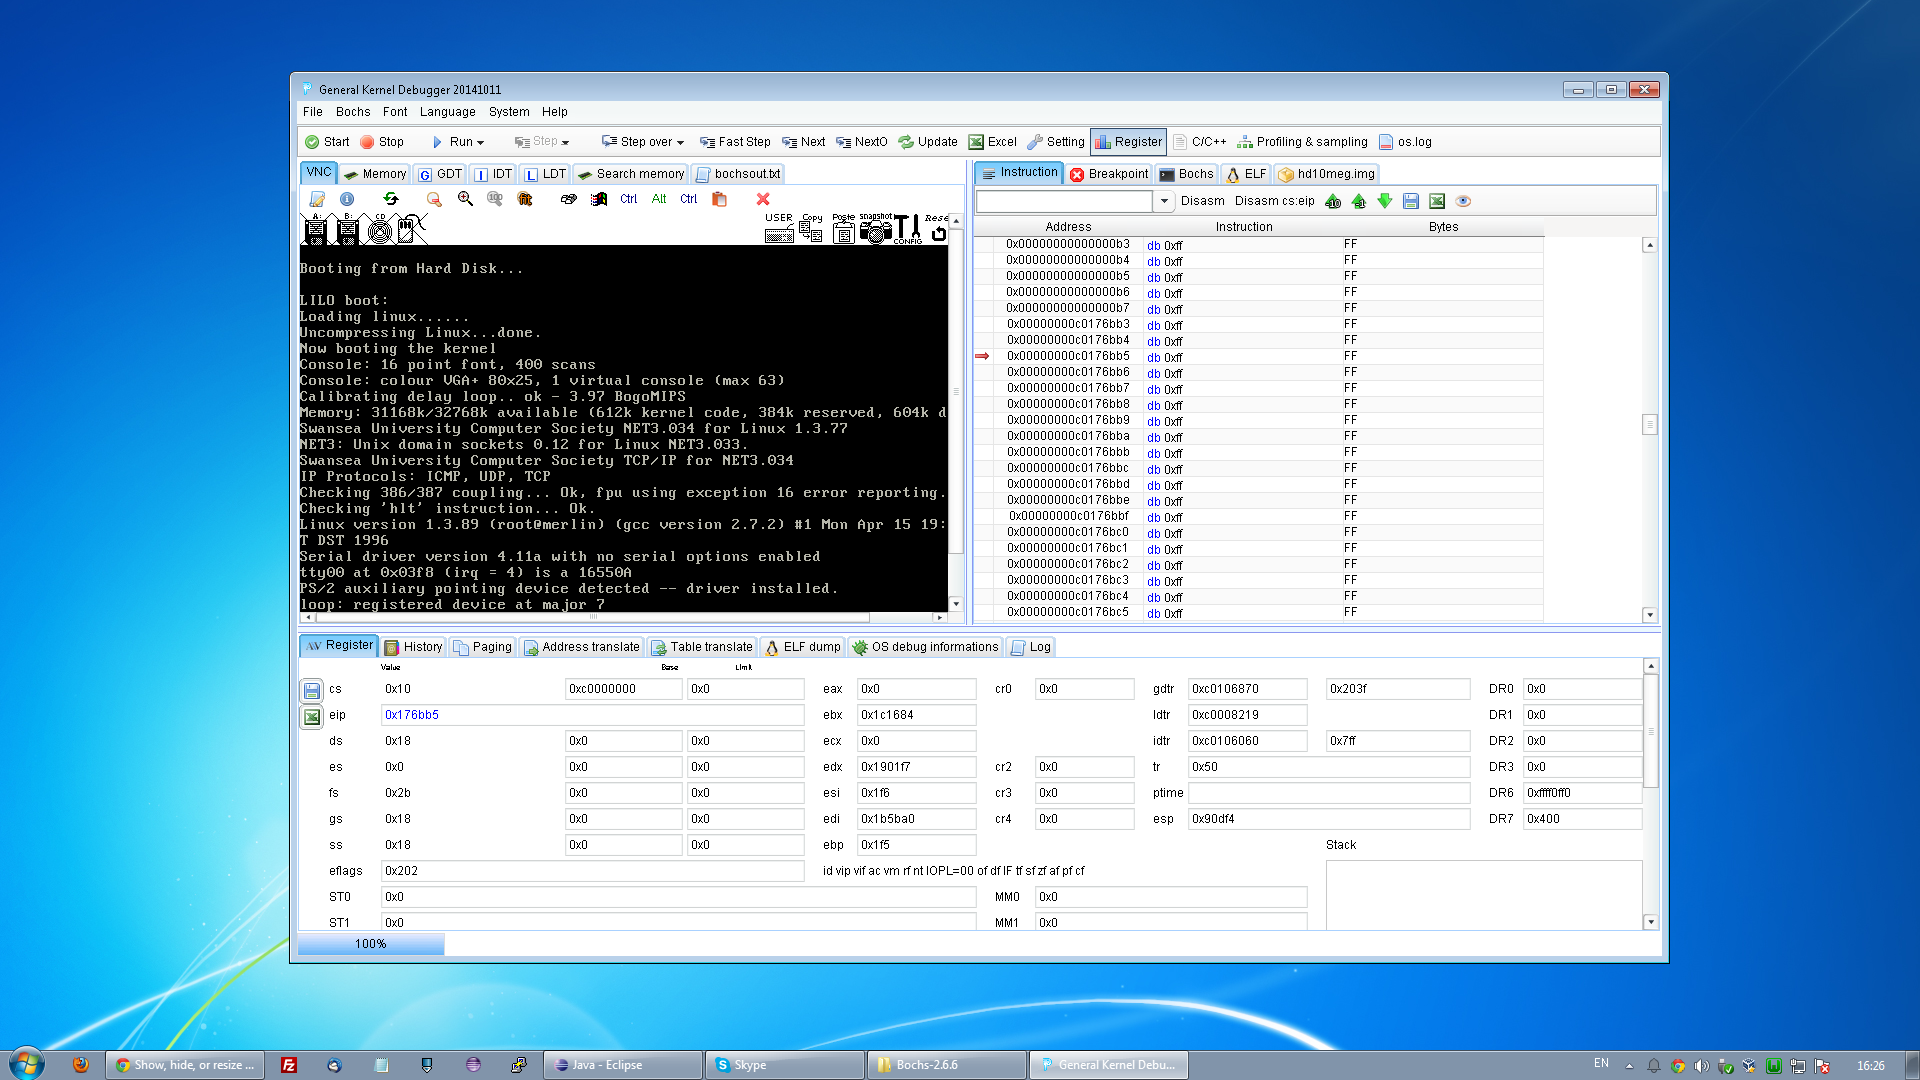This screenshot has width=1920, height=1080.
Task: Click the green up-arrow minus 10 icon
Action: (x=1333, y=201)
